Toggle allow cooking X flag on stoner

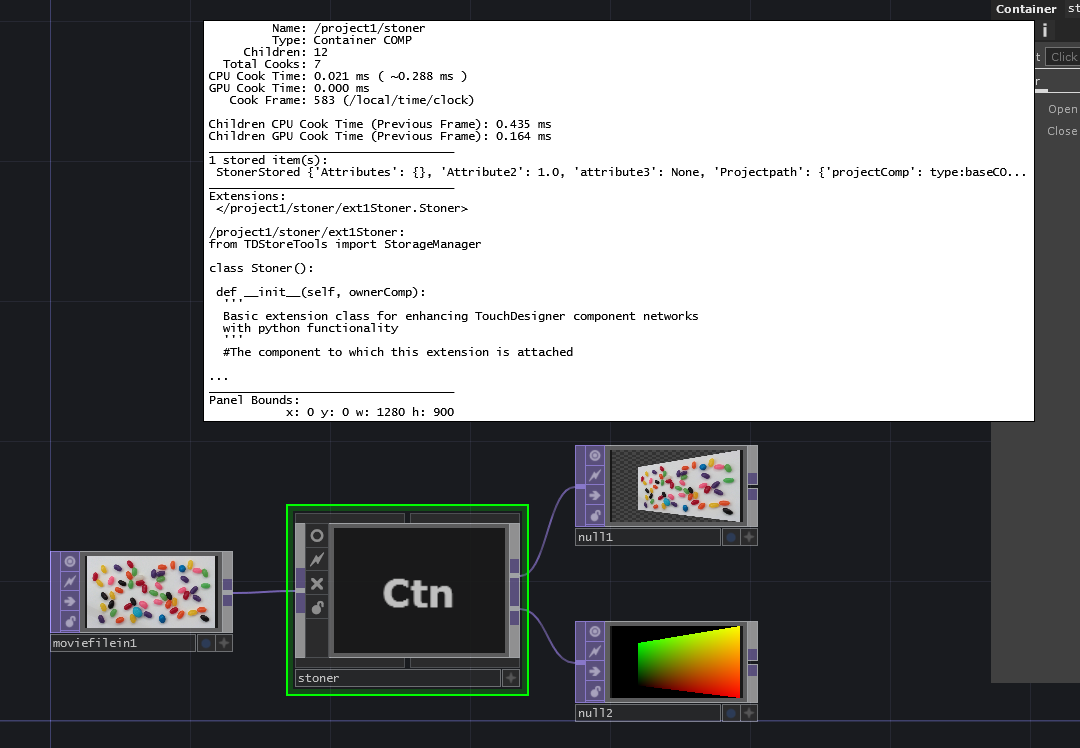tap(317, 583)
